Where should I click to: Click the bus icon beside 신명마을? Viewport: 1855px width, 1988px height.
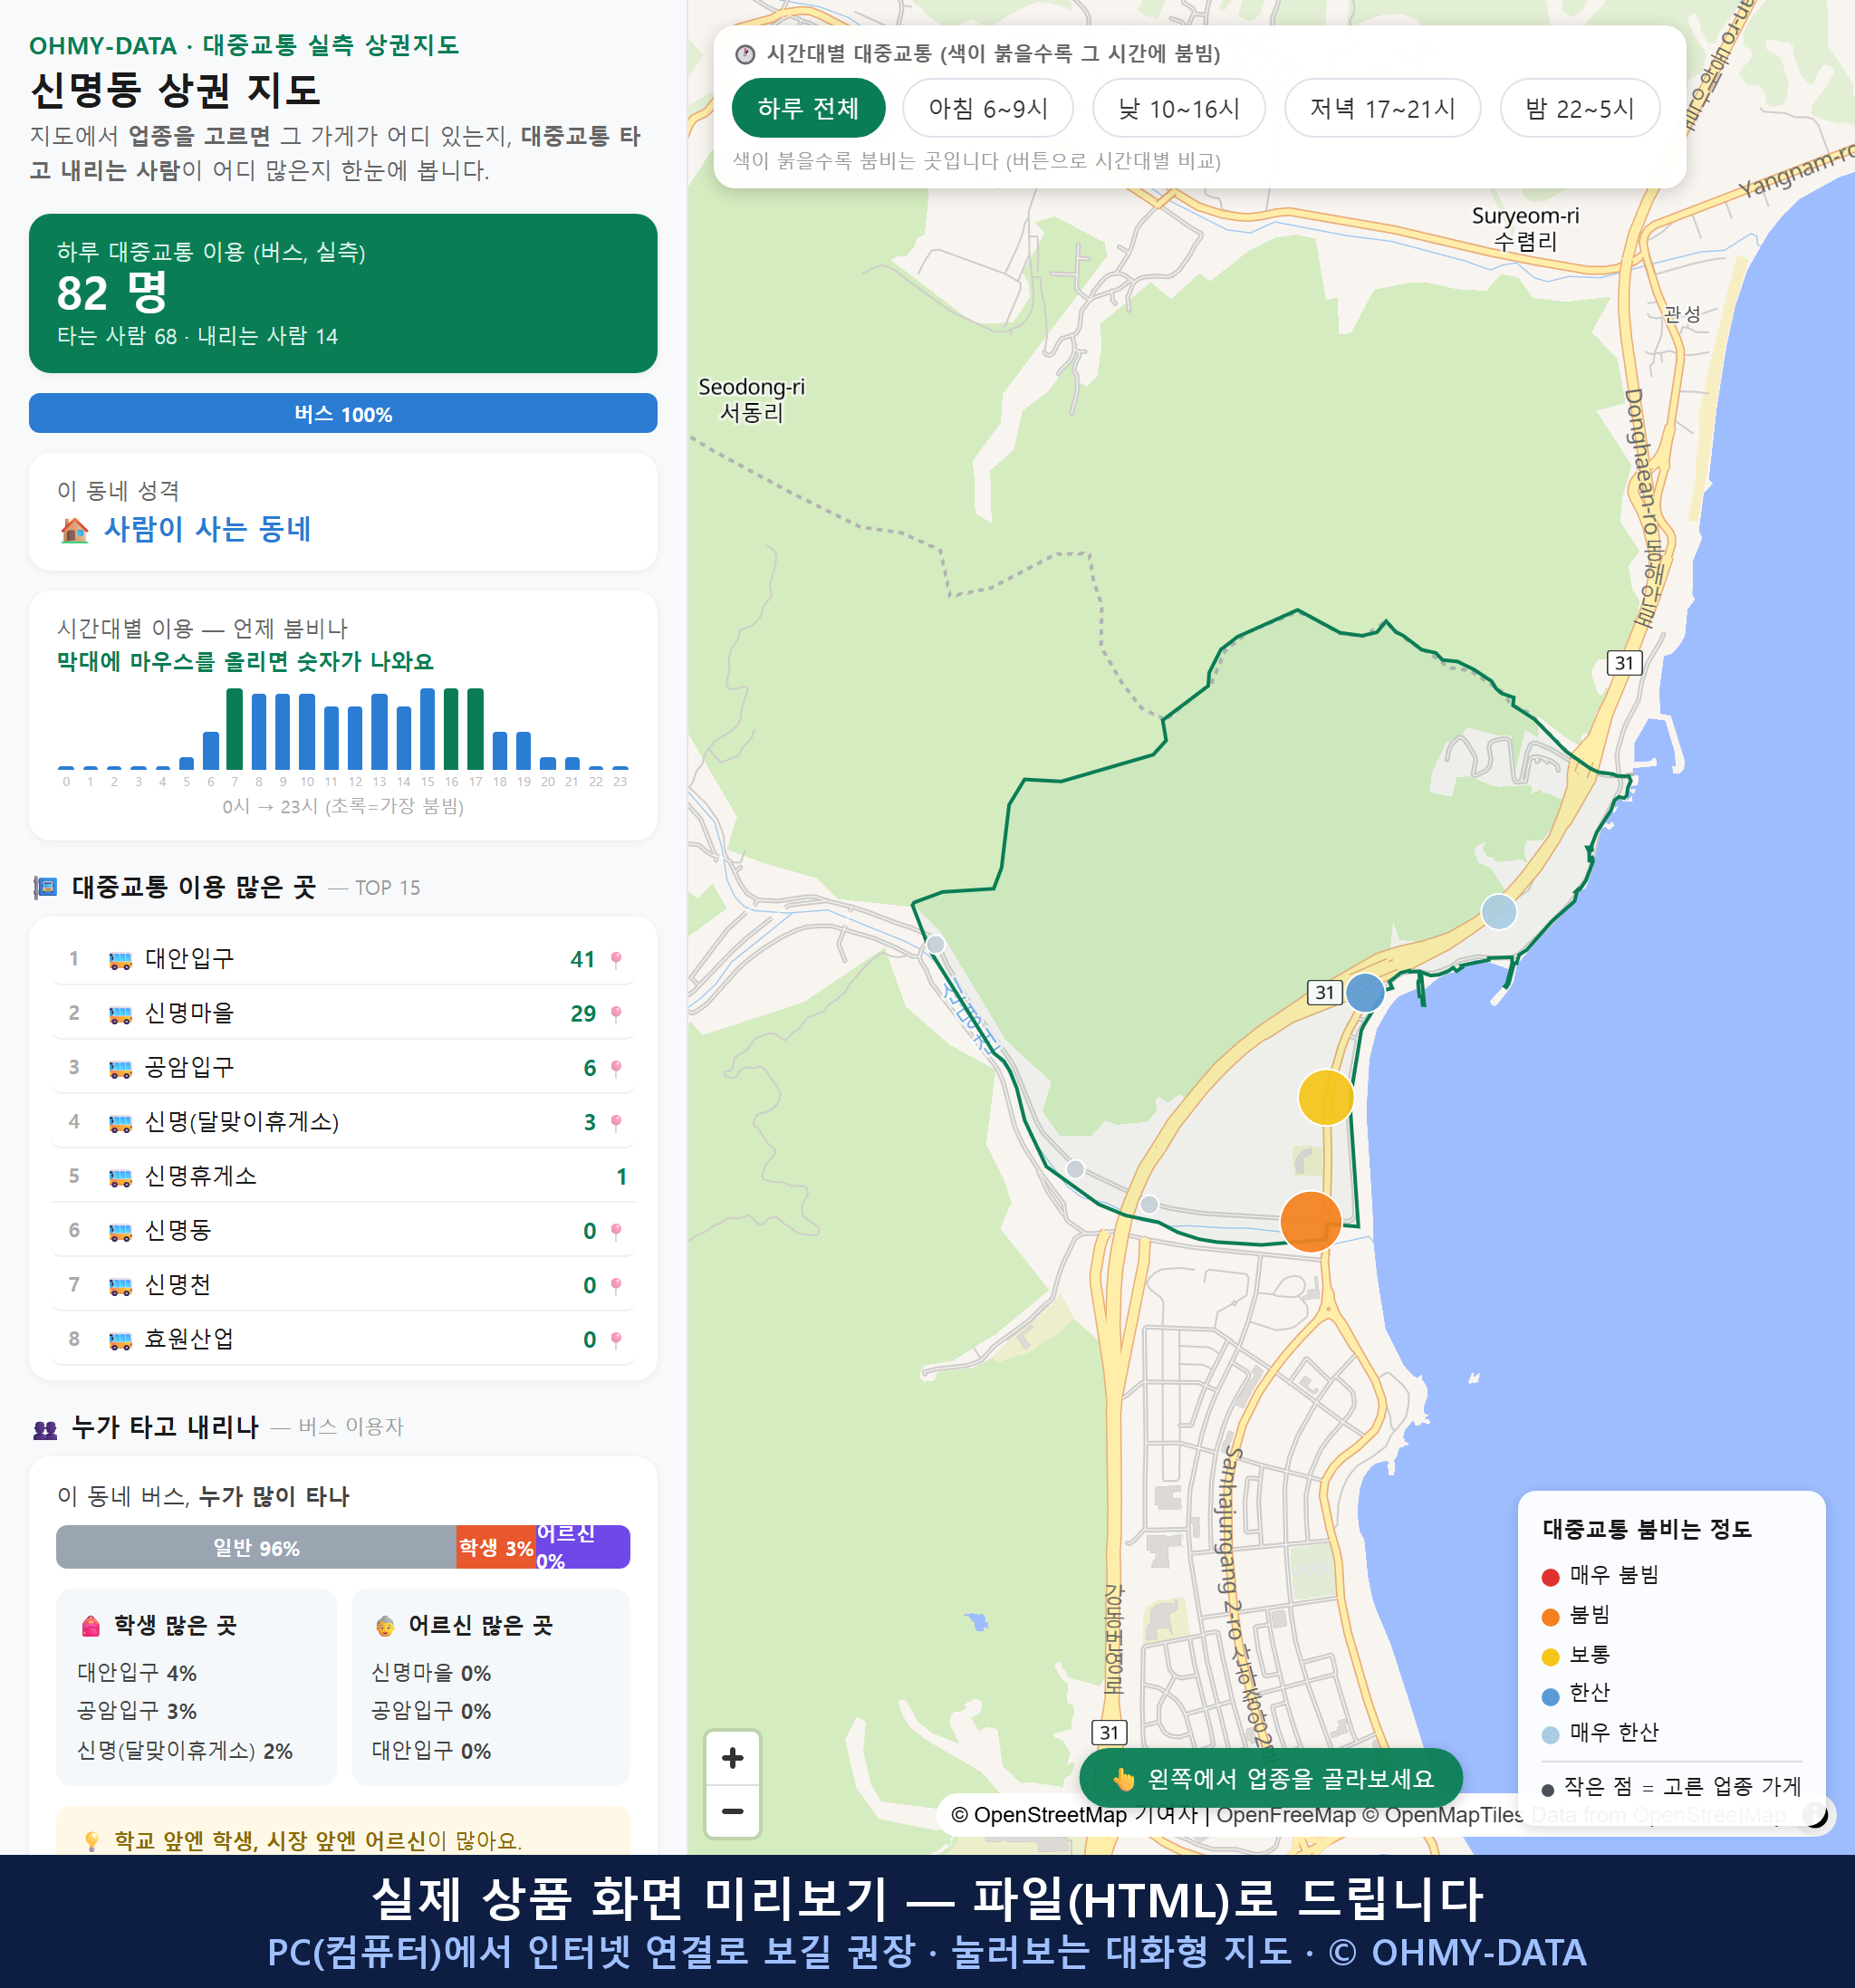[120, 1014]
